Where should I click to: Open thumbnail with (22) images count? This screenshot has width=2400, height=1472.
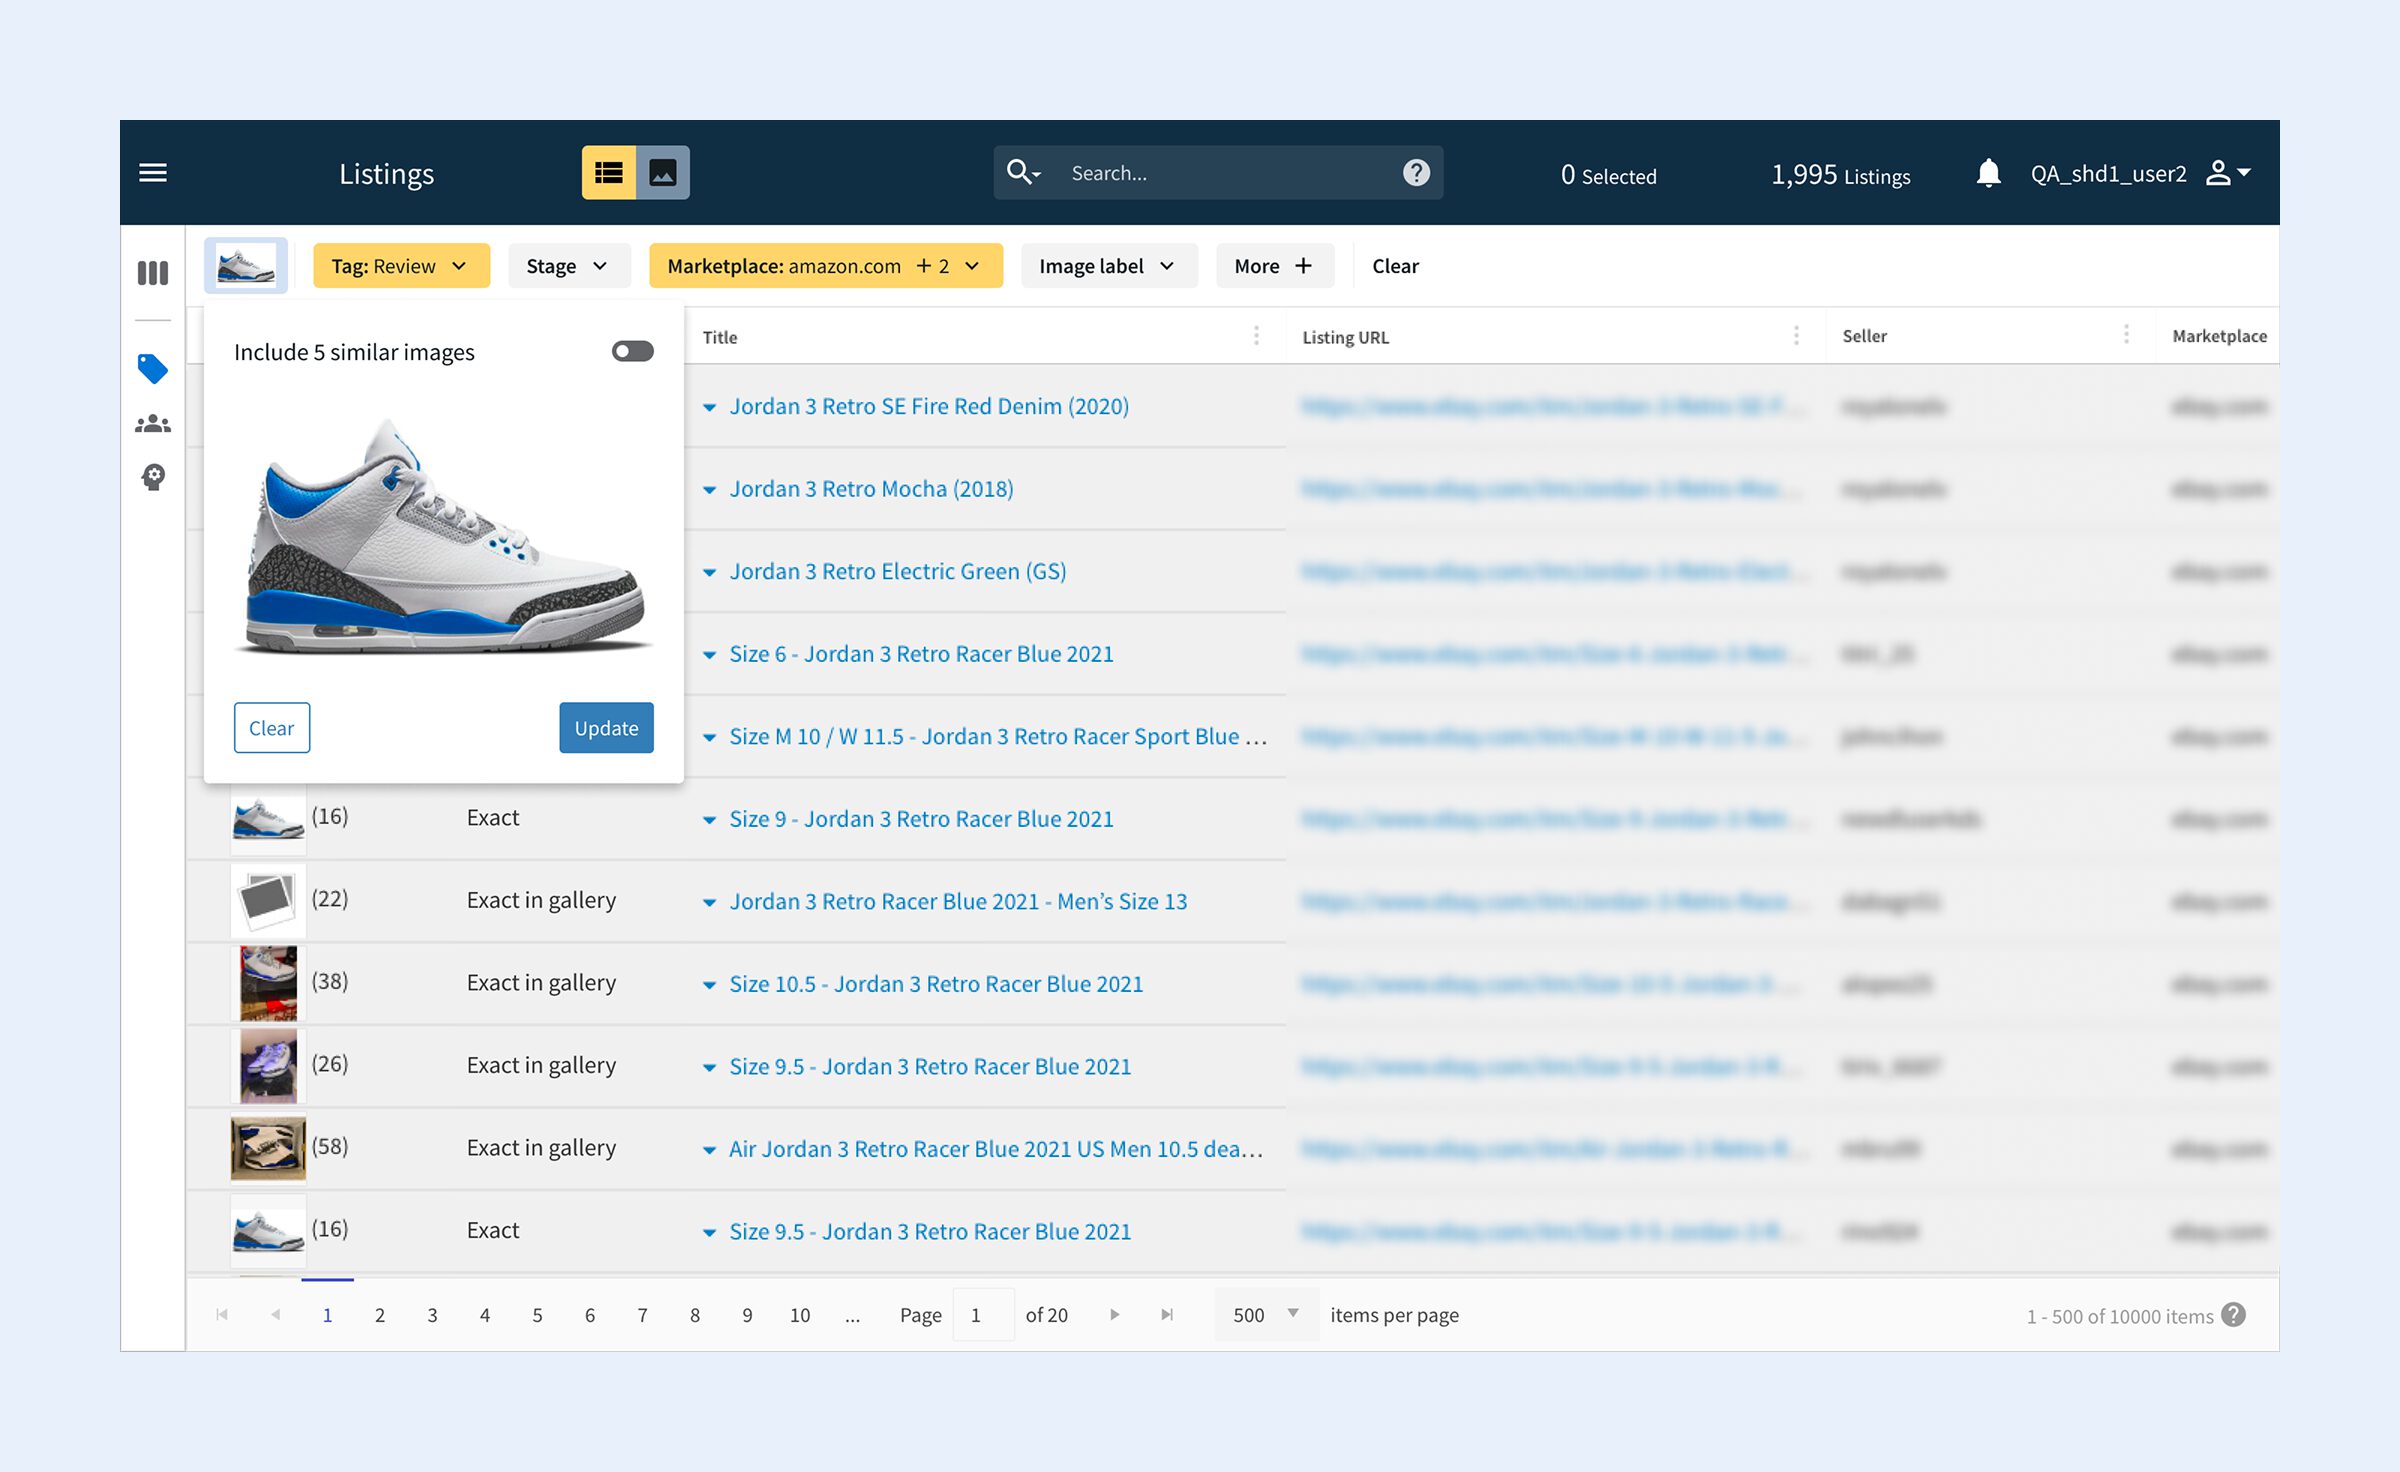coord(268,899)
